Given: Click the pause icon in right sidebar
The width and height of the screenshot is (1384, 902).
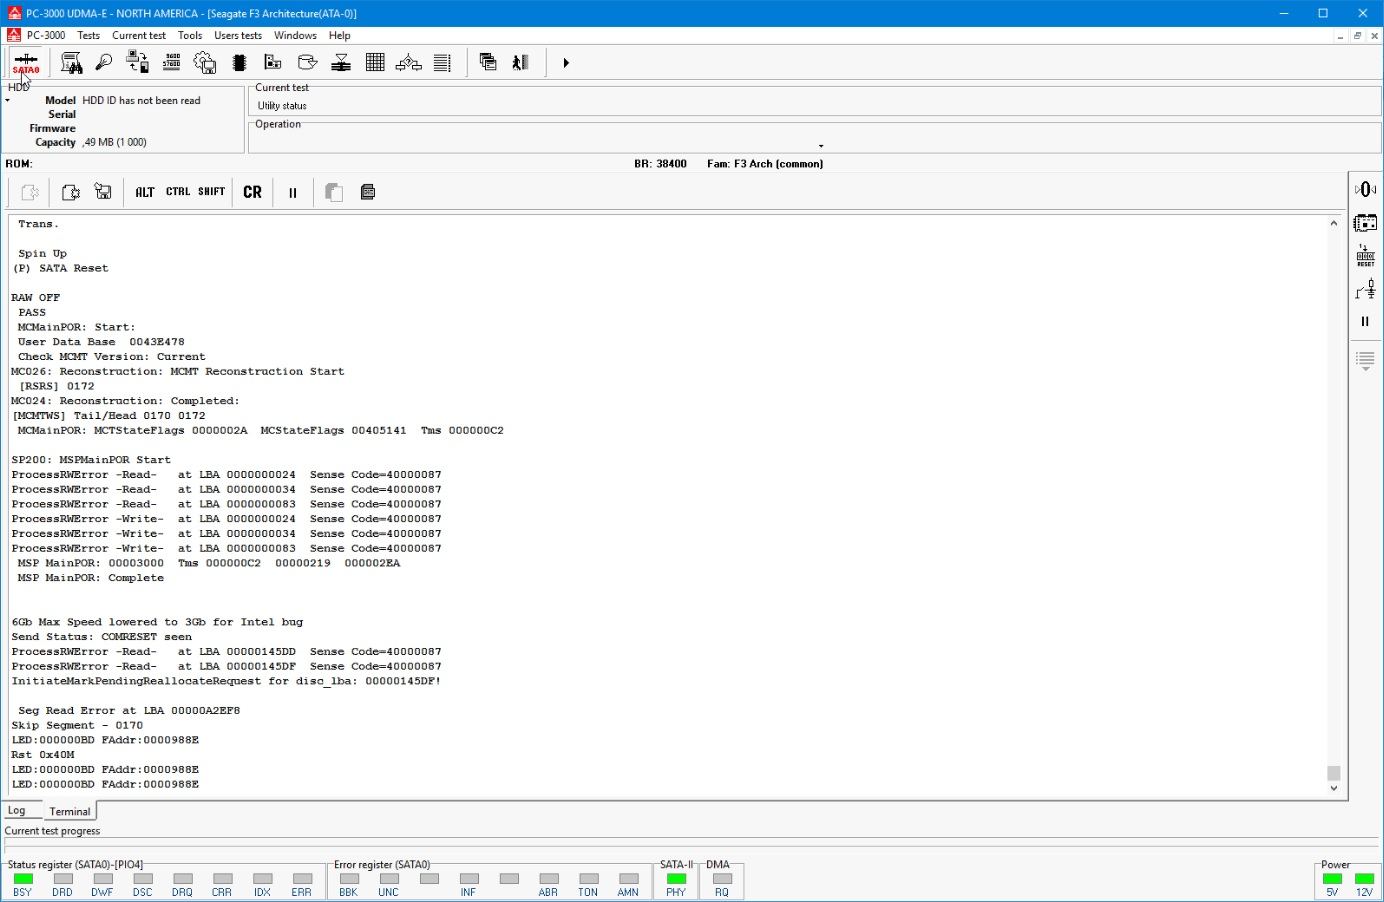Looking at the screenshot, I should pos(1365,322).
